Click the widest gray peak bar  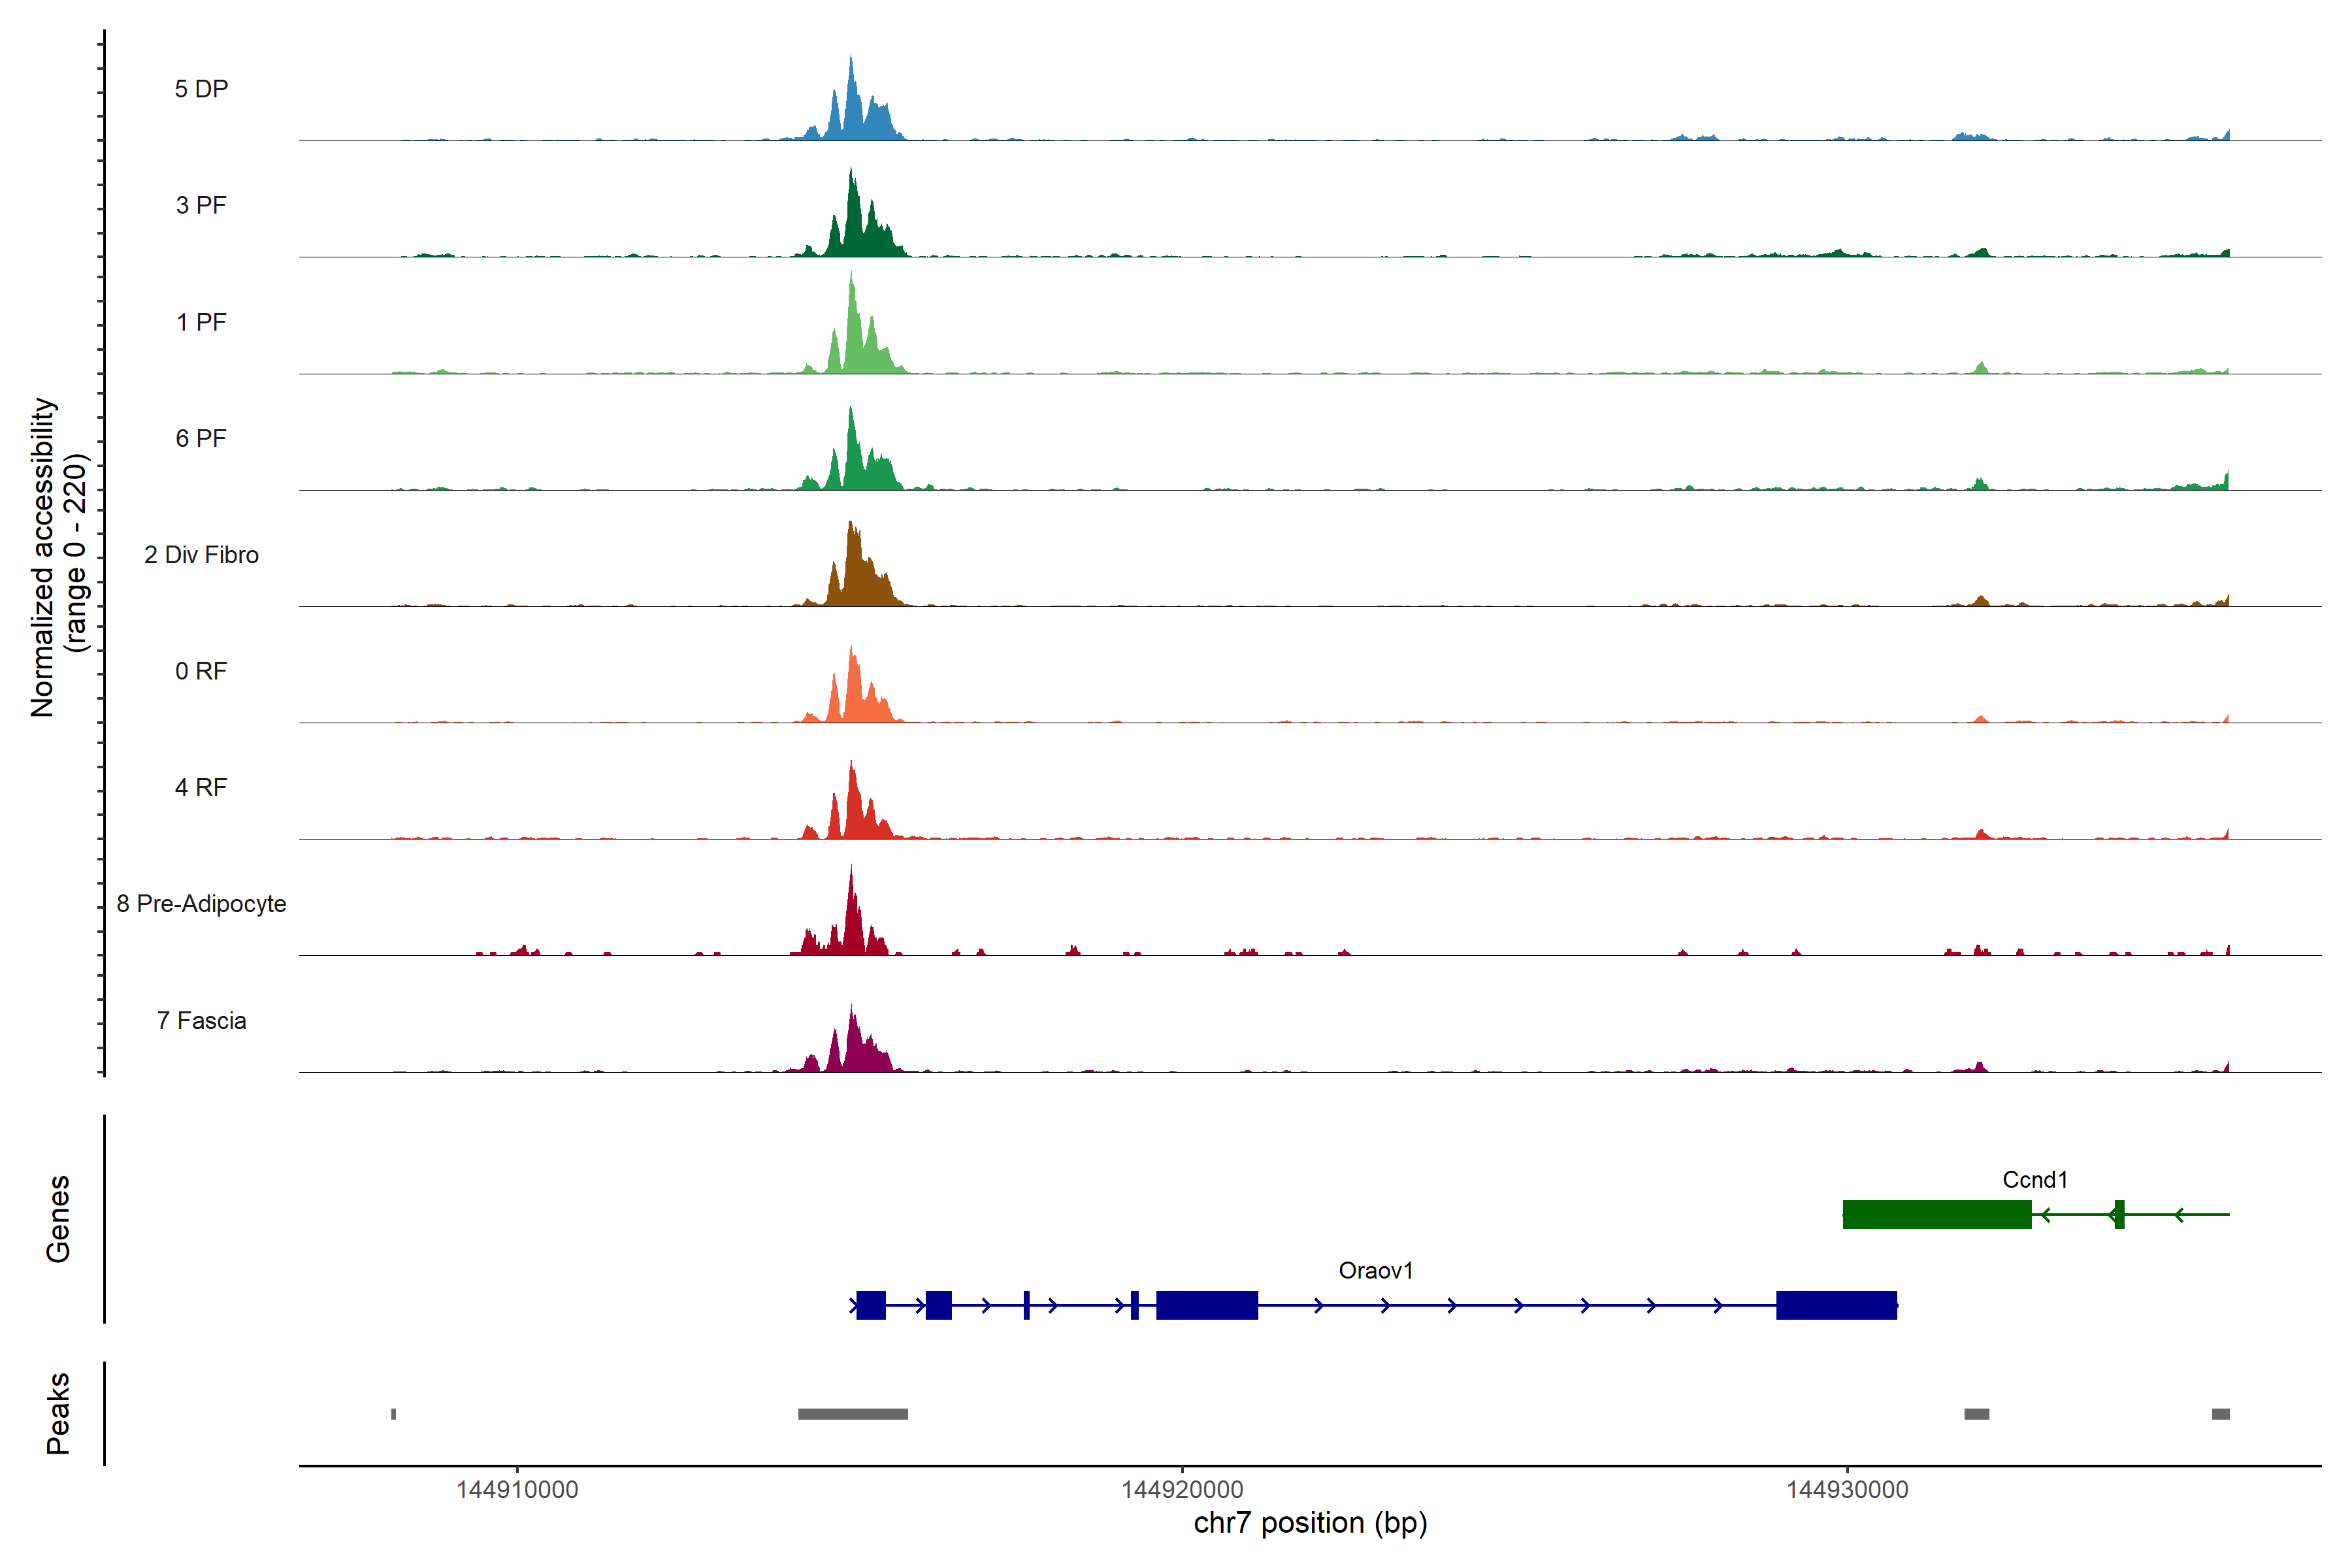click(x=852, y=1414)
